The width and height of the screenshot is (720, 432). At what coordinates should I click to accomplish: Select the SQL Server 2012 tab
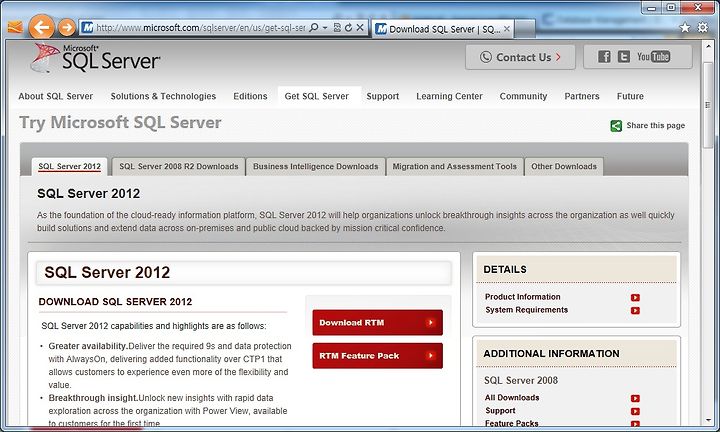69,167
